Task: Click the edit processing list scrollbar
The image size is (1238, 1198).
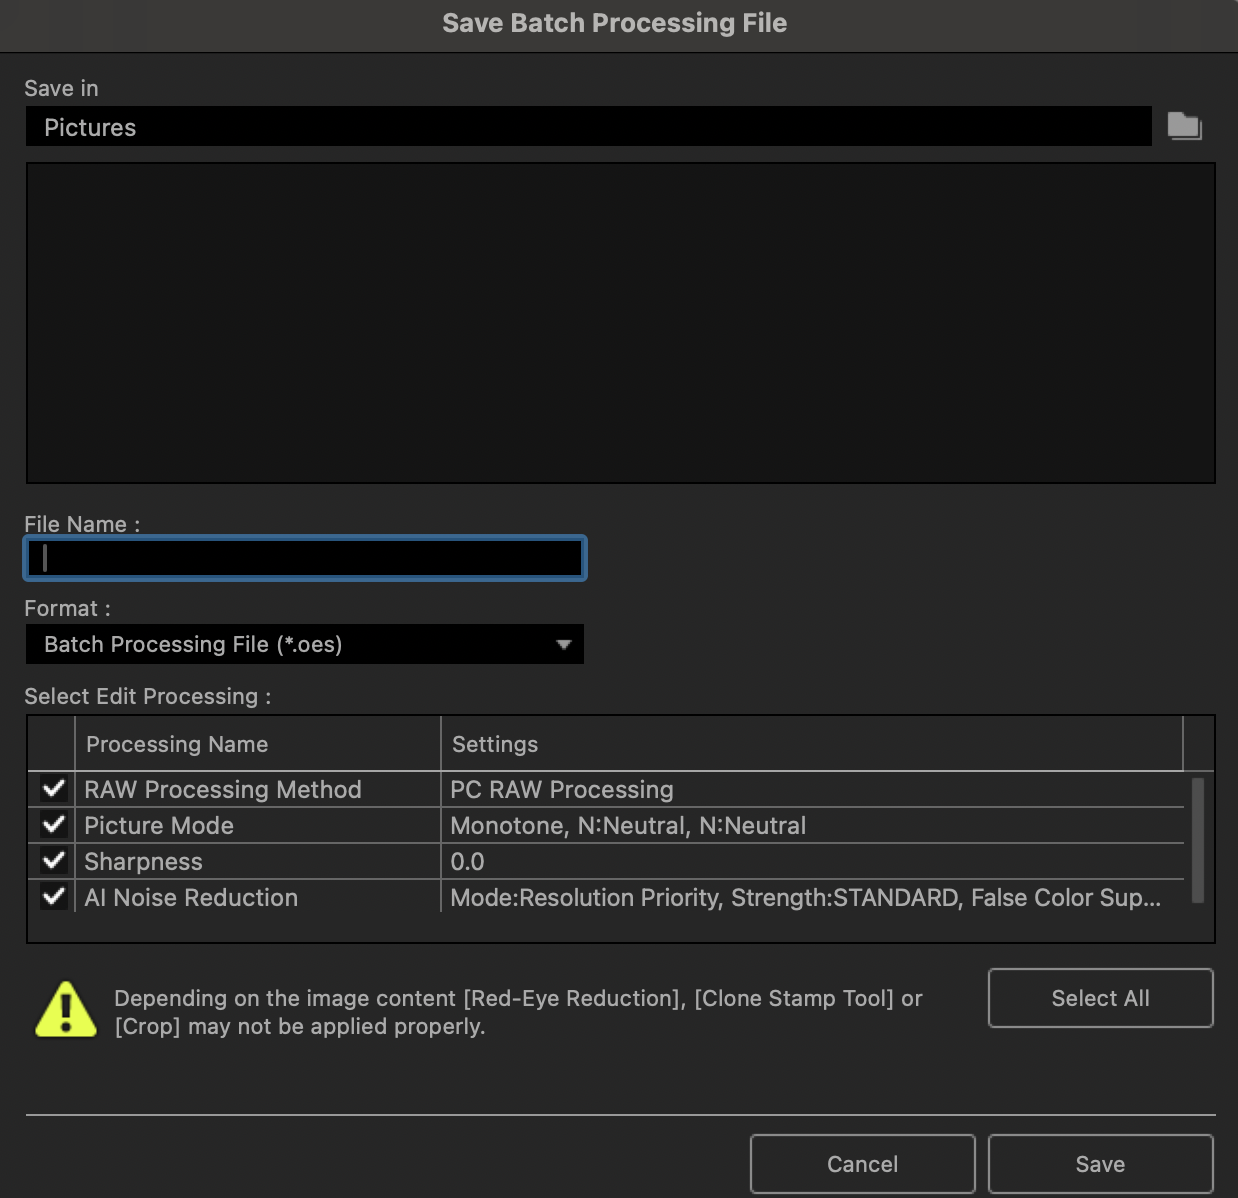Action: click(x=1197, y=840)
